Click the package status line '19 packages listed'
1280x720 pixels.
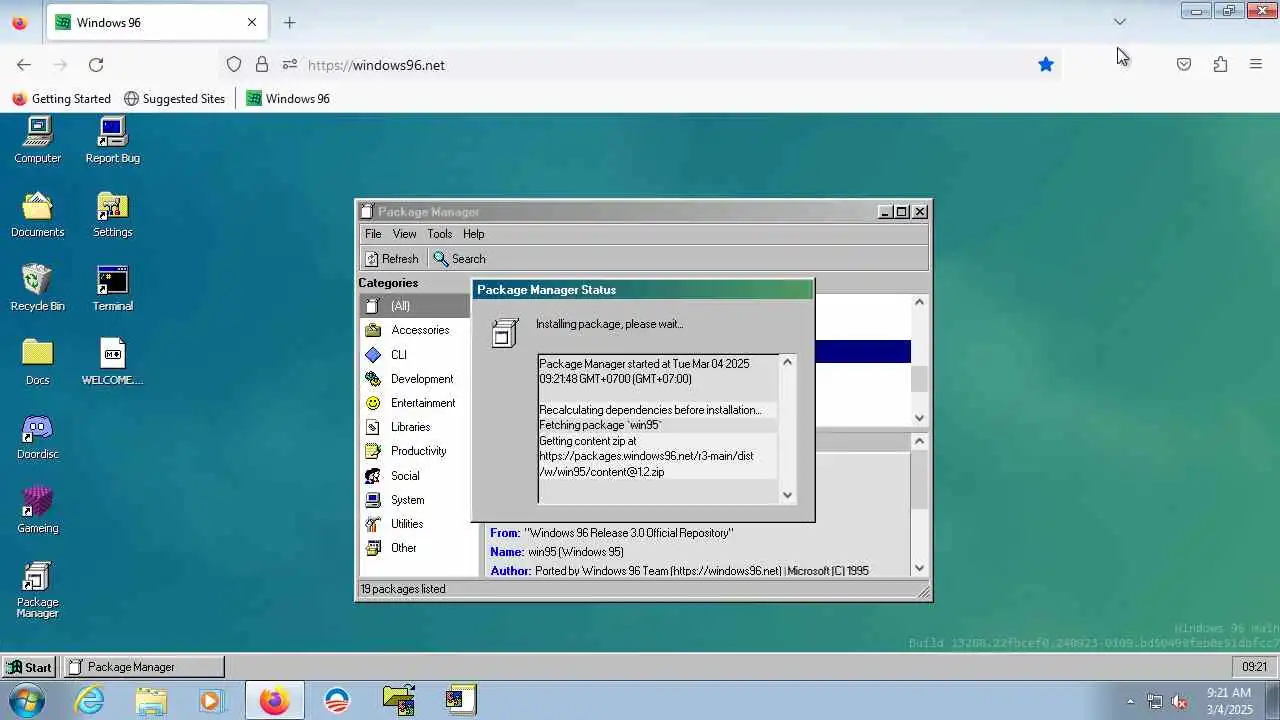point(404,589)
